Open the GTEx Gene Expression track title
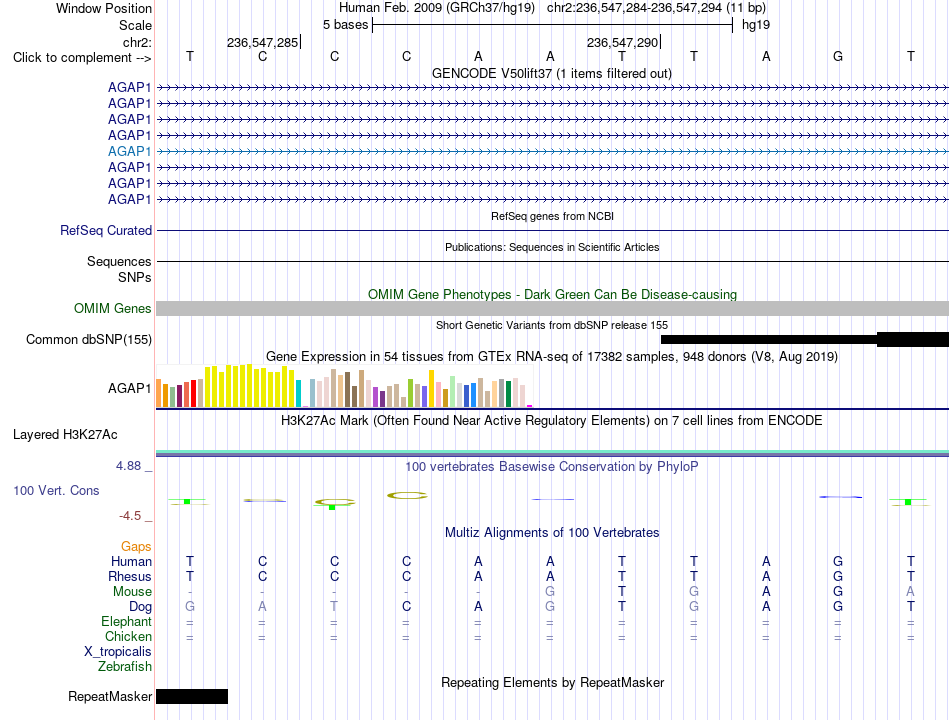This screenshot has width=950, height=720. [552, 356]
